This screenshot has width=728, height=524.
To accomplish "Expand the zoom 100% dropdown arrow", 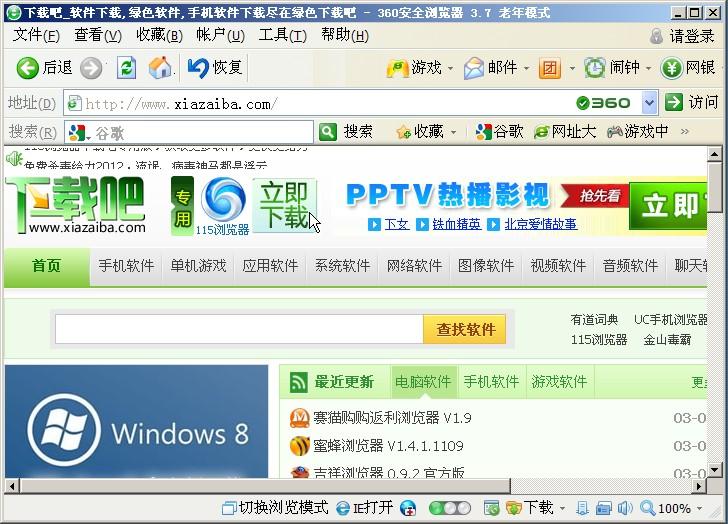I will 700,509.
